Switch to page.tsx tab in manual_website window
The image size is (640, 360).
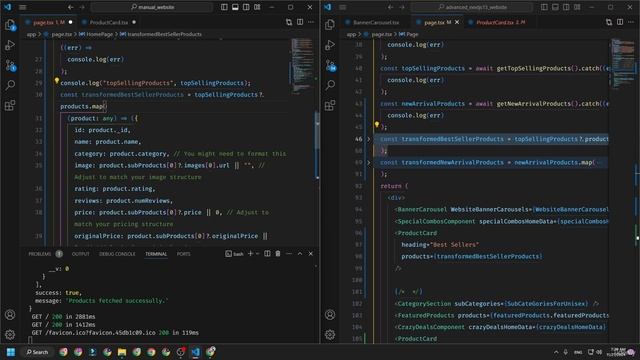point(48,22)
